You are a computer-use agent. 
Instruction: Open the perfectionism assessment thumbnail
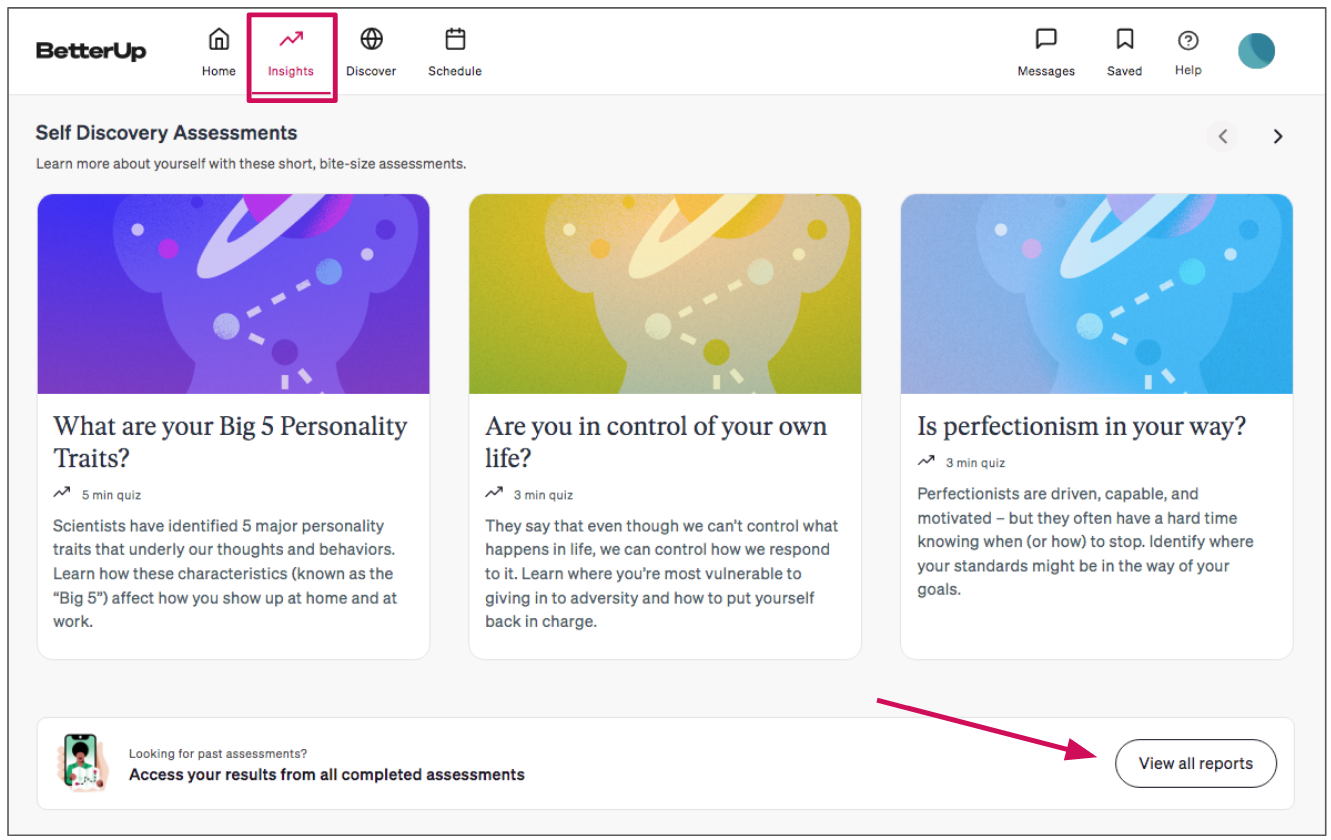coord(1097,294)
